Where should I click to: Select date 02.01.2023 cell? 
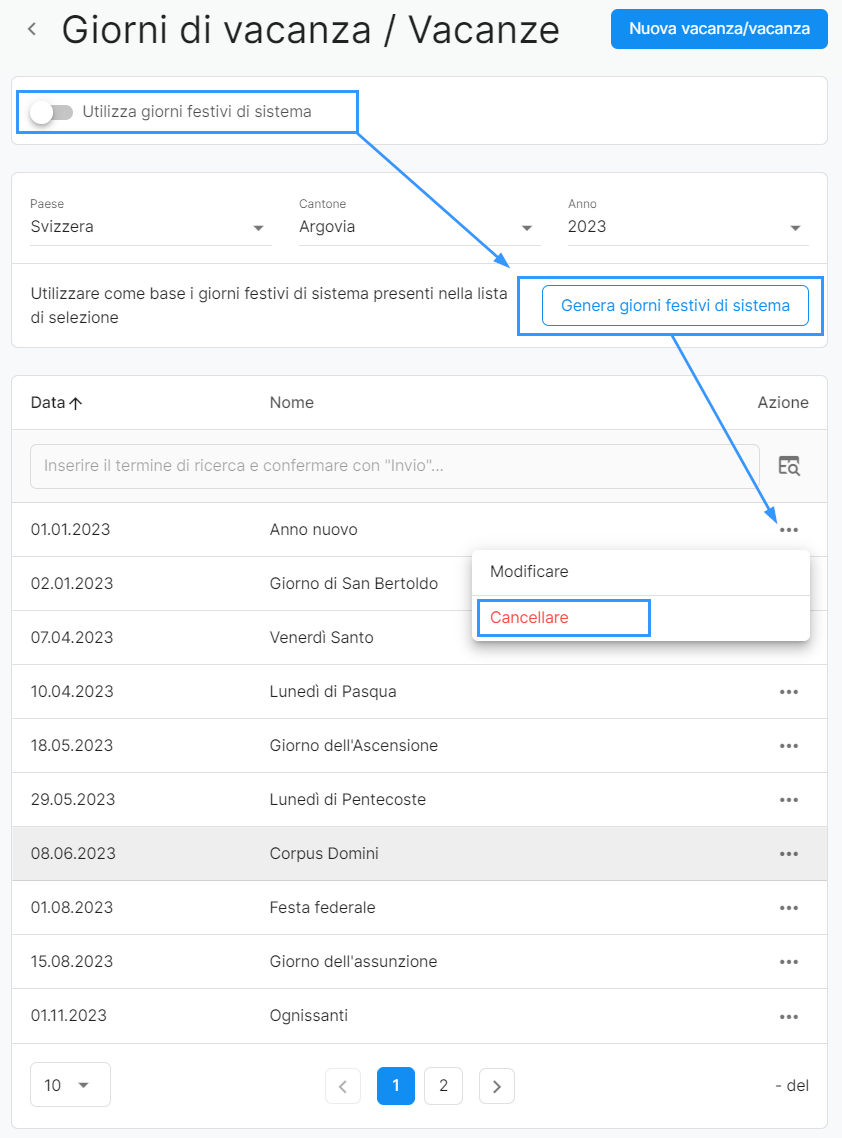point(72,584)
